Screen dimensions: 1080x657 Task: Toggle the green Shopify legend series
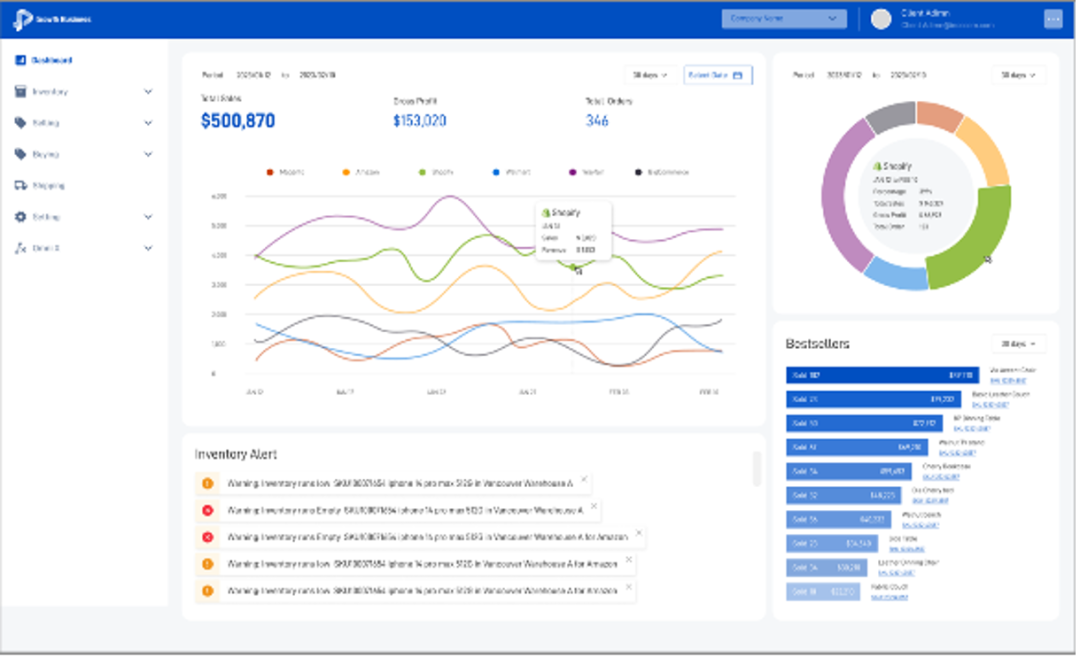point(436,172)
